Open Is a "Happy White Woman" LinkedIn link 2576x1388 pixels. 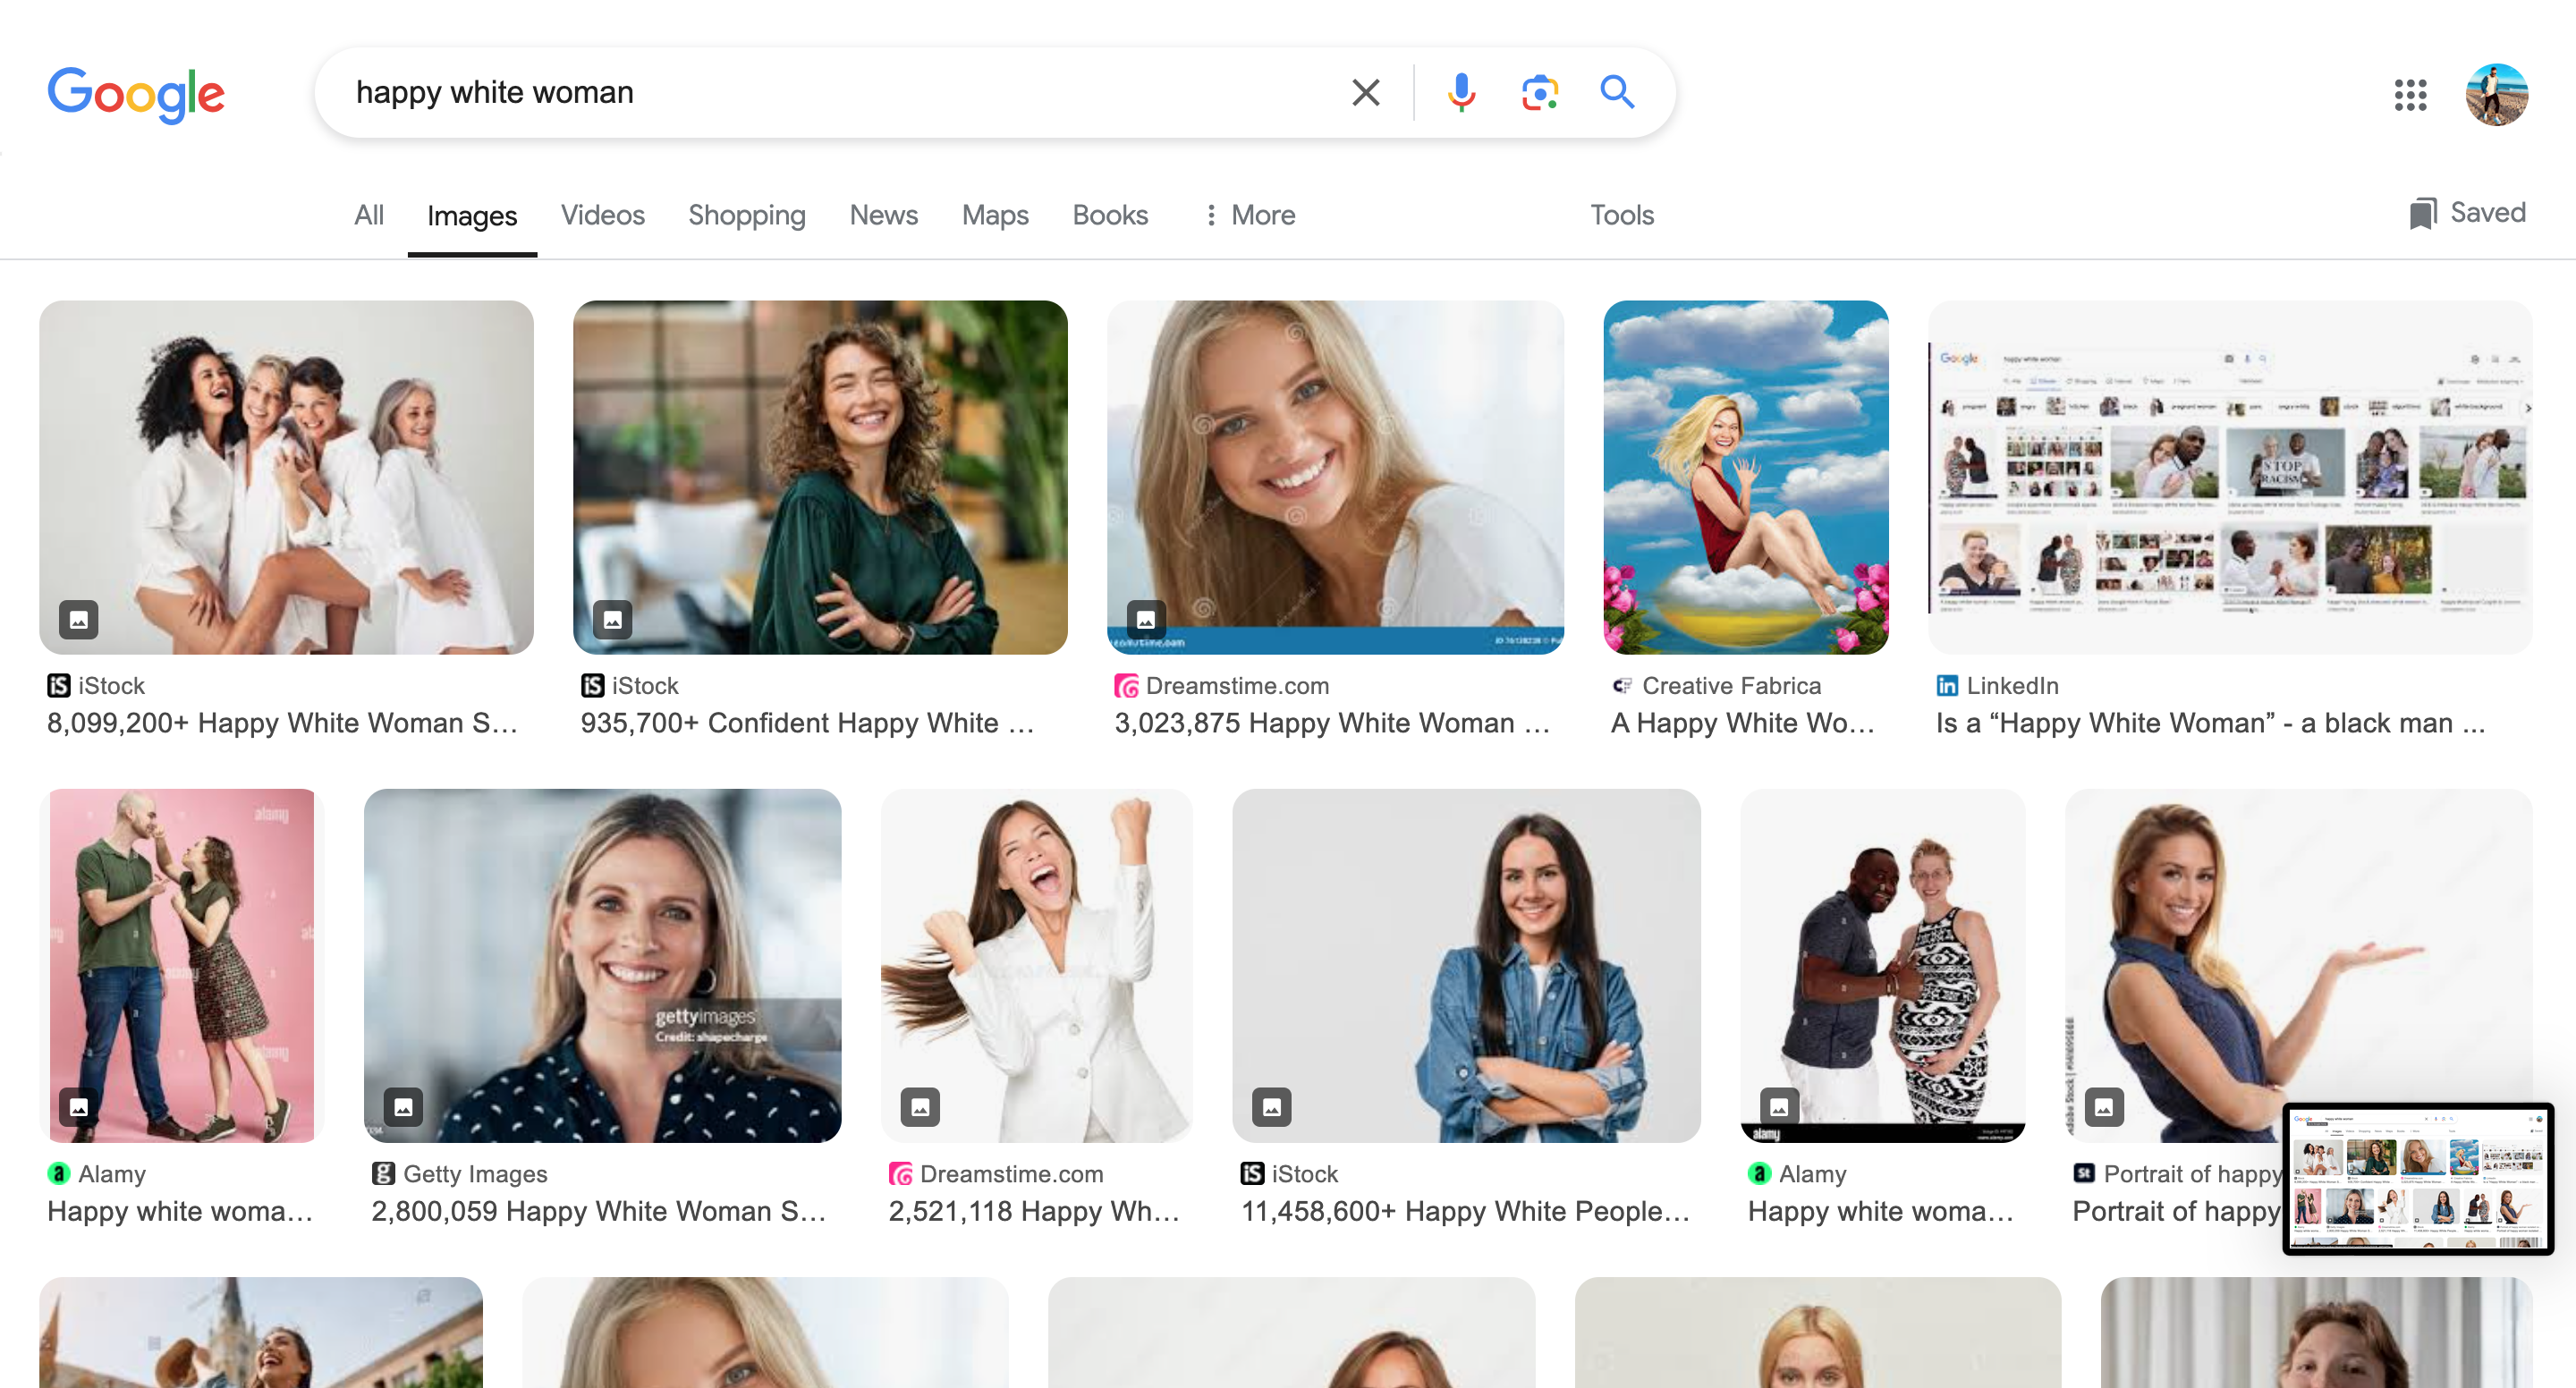pos(2210,723)
